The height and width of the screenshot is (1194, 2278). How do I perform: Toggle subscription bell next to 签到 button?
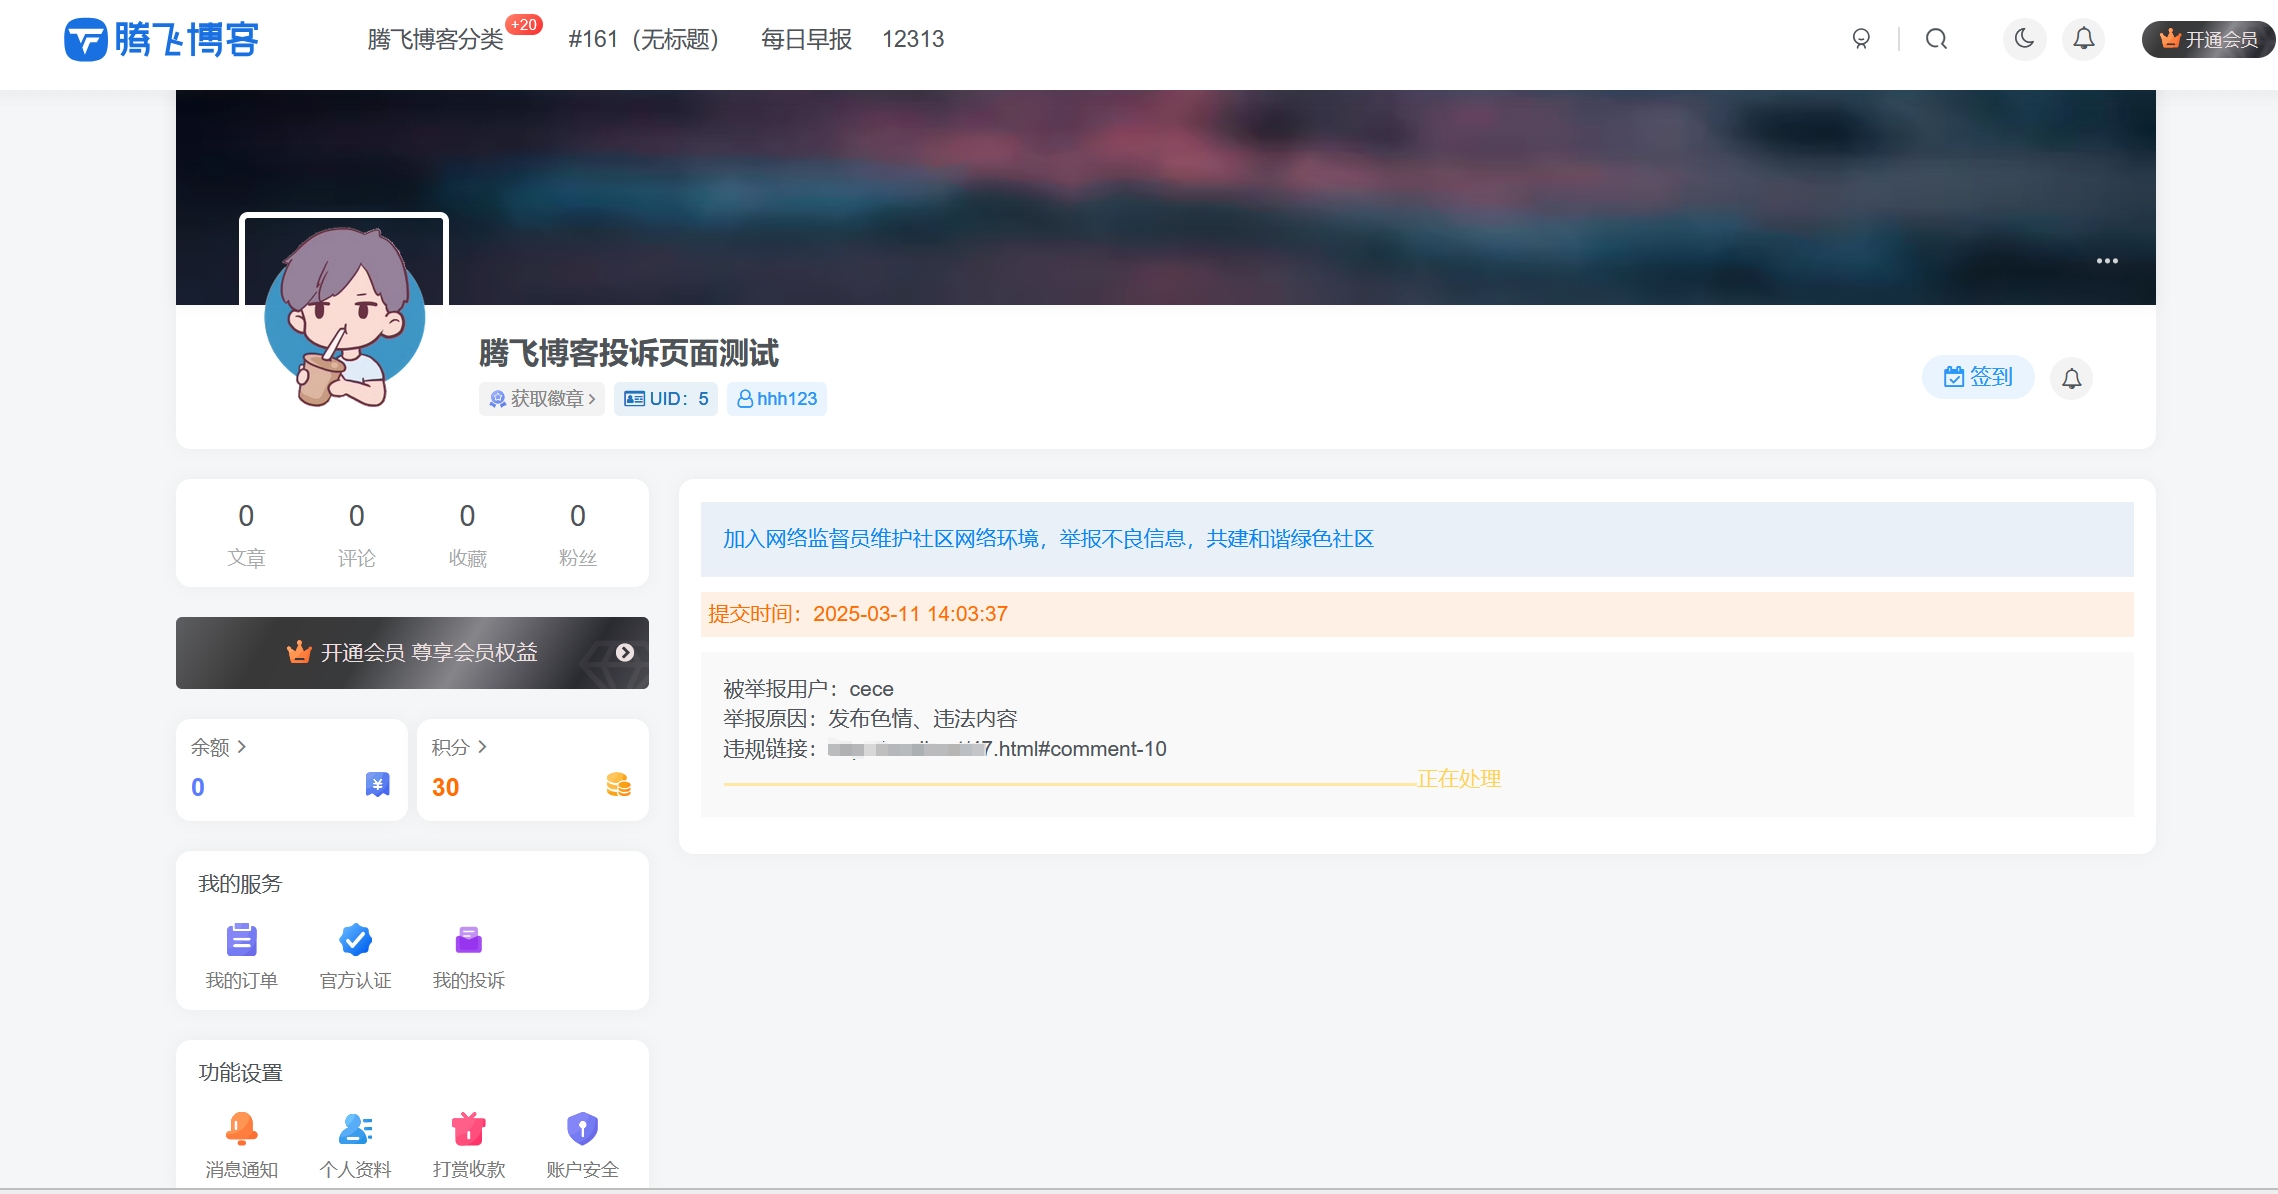click(2072, 378)
